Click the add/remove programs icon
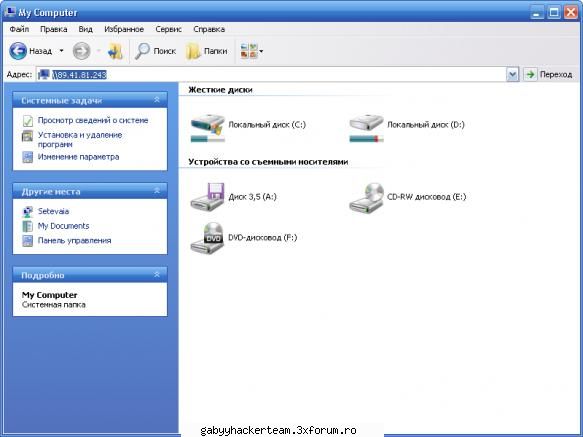Image resolution: width=583 pixels, height=437 pixels. 28,136
